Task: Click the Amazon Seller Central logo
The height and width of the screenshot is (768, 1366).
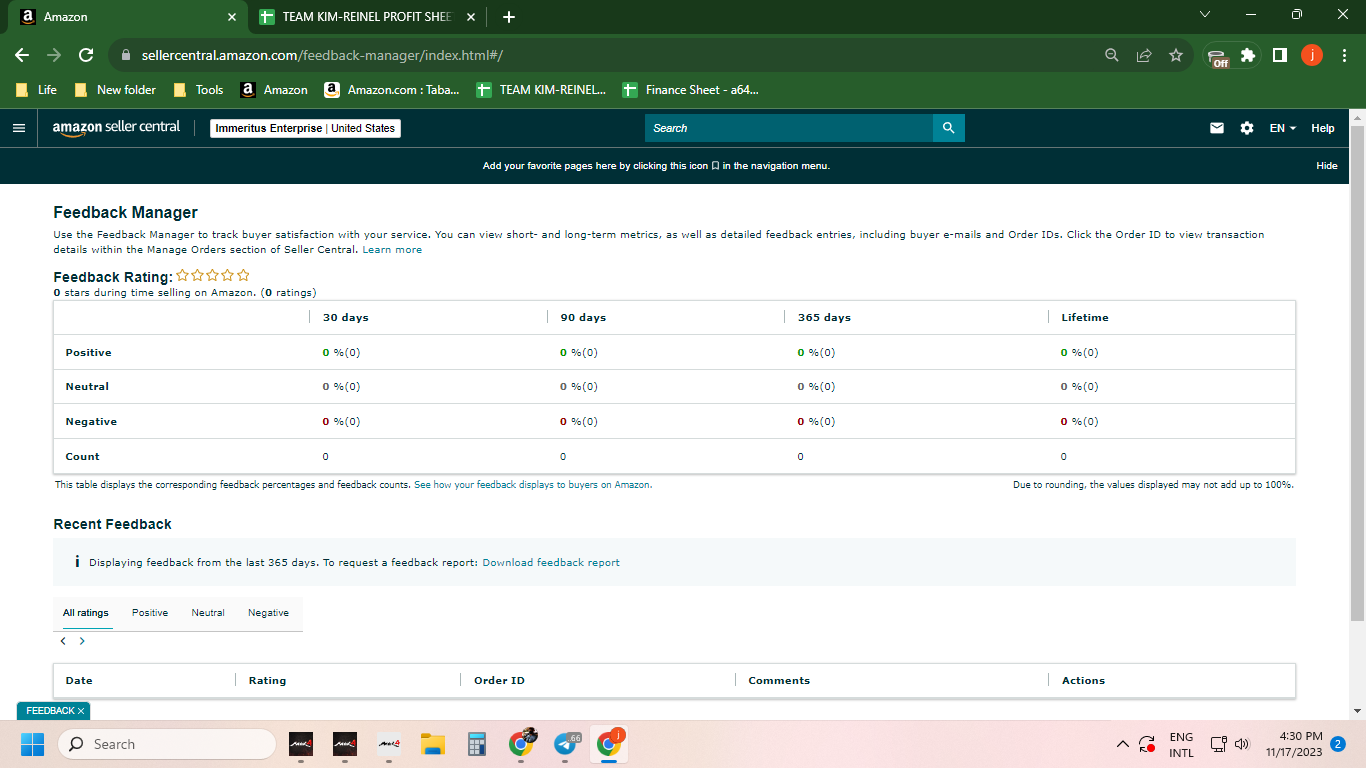Action: (x=116, y=128)
